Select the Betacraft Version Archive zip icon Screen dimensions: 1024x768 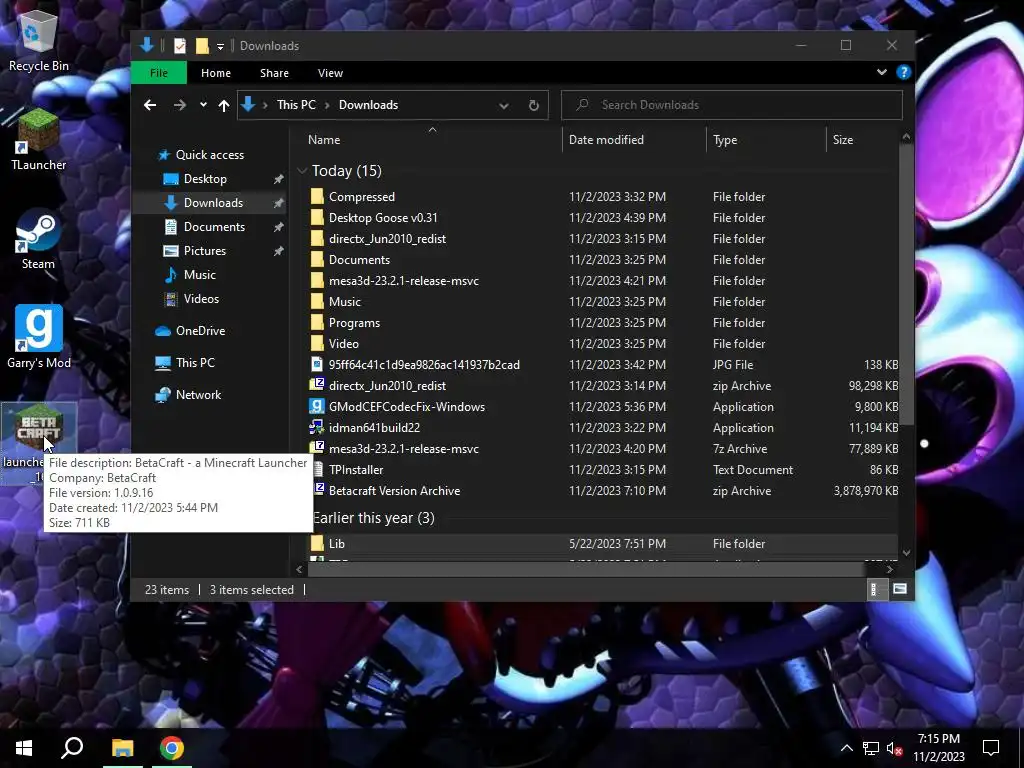pyautogui.click(x=319, y=490)
